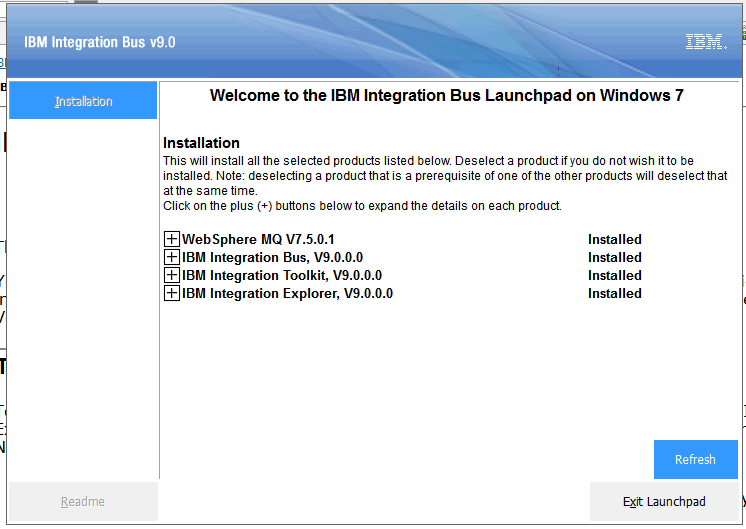Click the Welcome to Launchpad heading
Image resolution: width=746 pixels, height=529 pixels.
point(447,96)
